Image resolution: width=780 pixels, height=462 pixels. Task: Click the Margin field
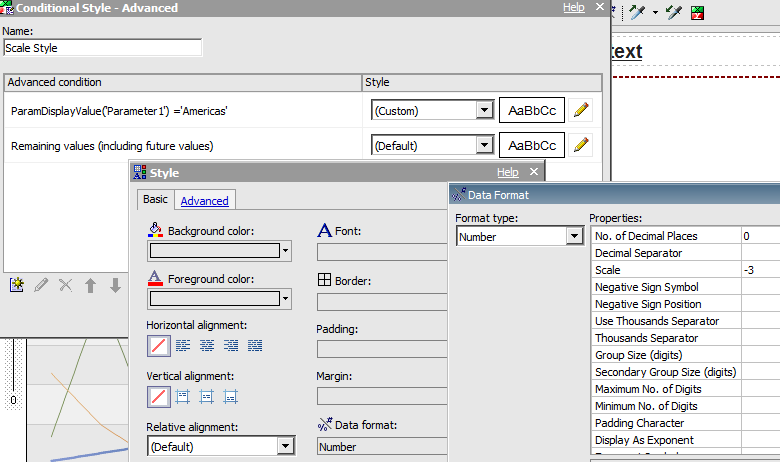382,396
